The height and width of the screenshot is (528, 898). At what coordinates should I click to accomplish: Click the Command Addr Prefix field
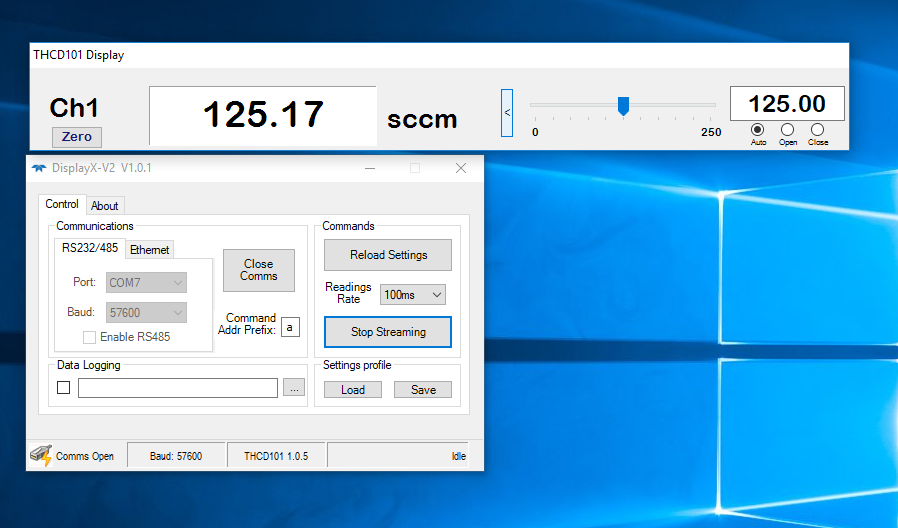(x=290, y=327)
